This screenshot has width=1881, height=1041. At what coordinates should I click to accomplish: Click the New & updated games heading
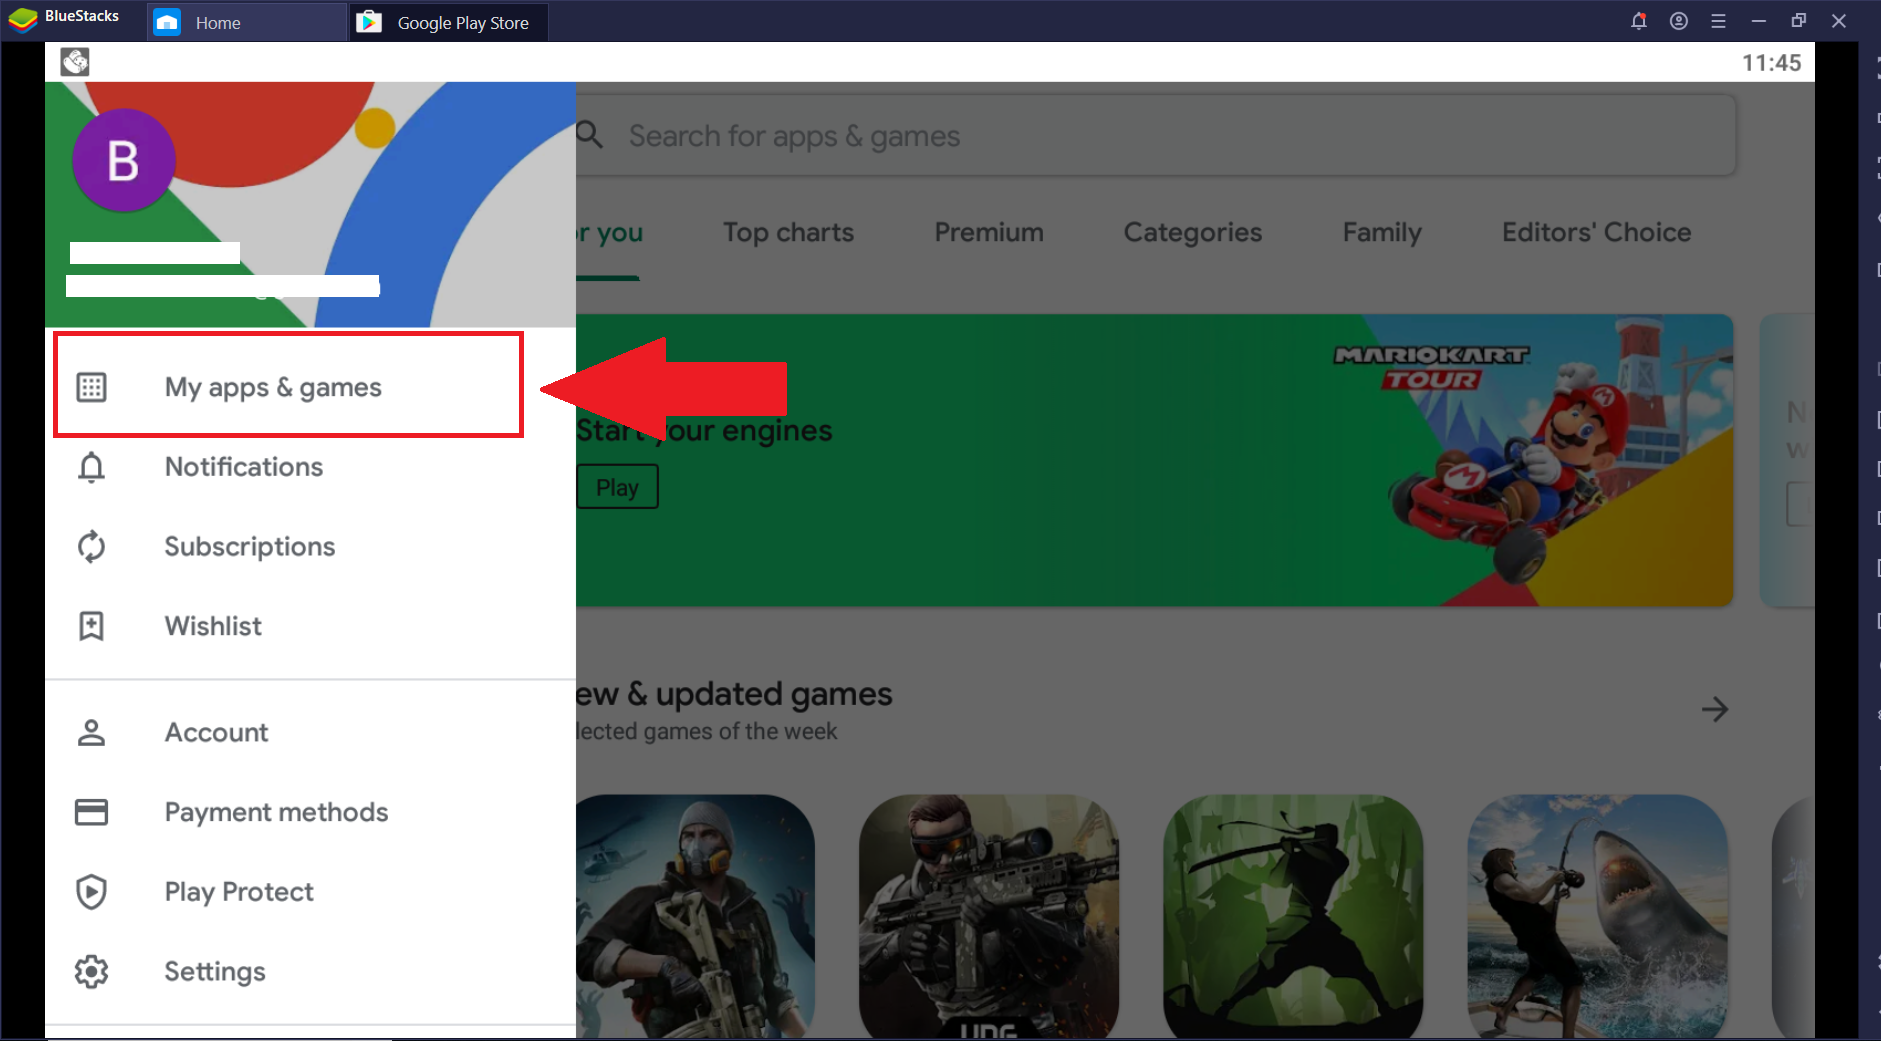tap(734, 693)
